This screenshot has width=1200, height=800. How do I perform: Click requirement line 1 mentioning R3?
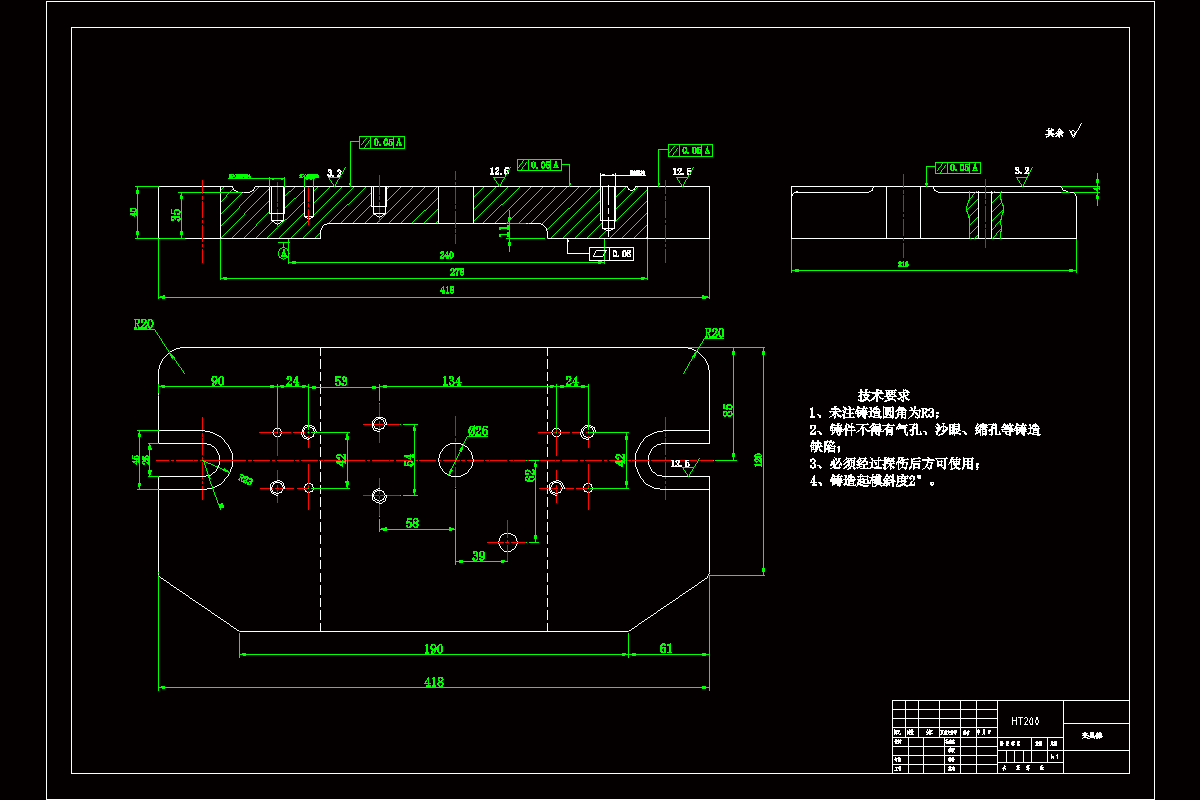coord(875,413)
